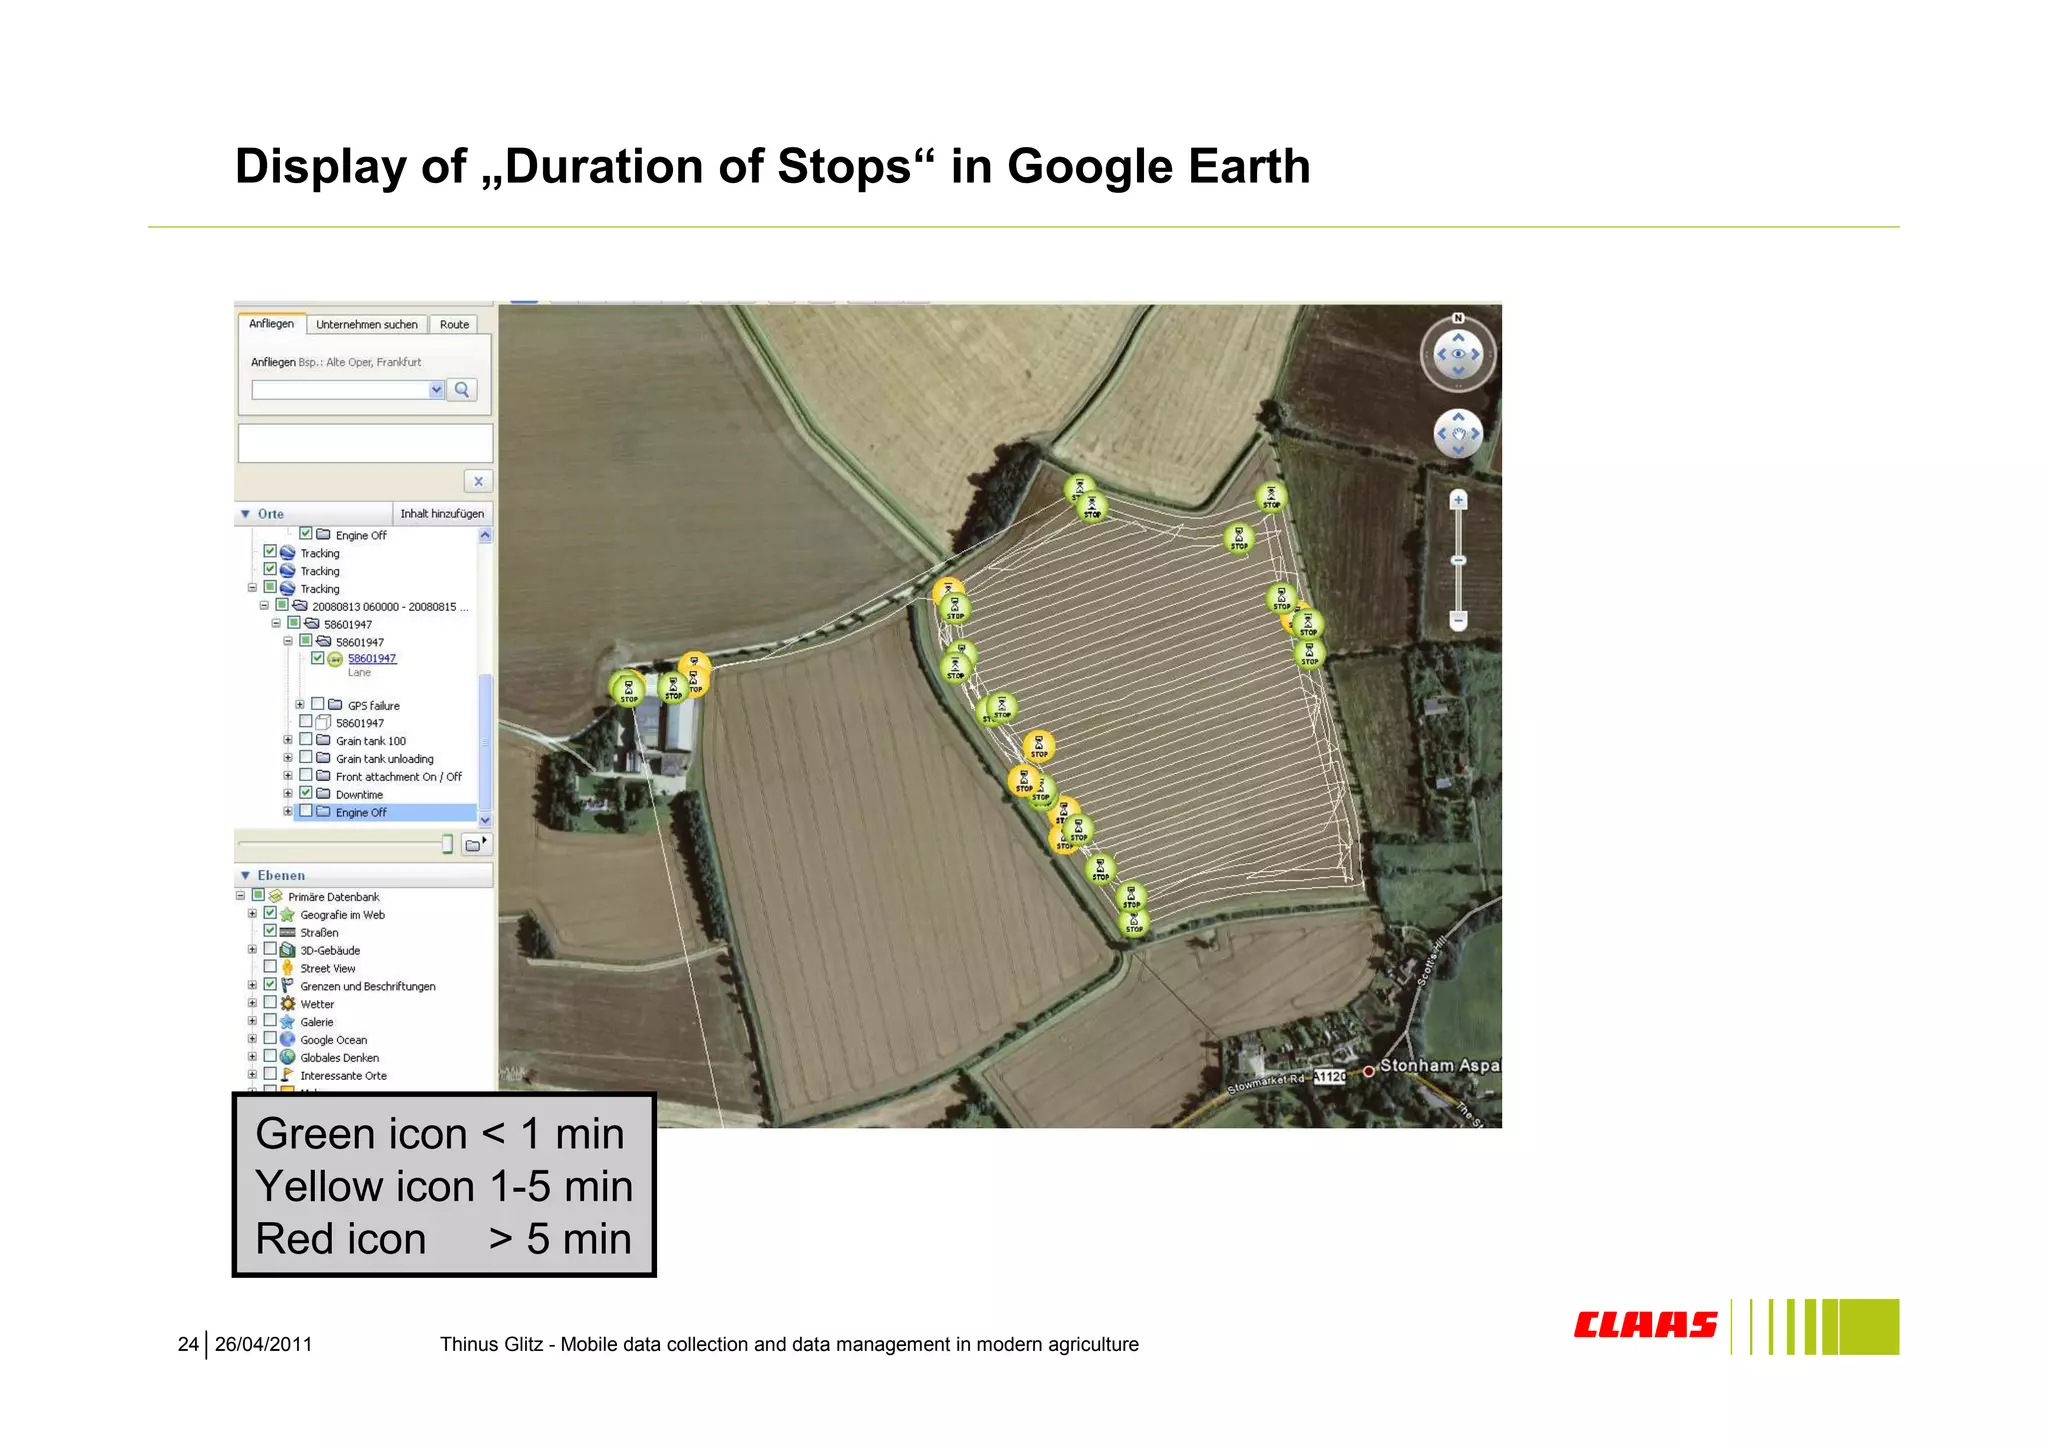Click the Grenzen und Beschriftungen flag icon
Viewport: 2048px width, 1447px height.
click(288, 985)
